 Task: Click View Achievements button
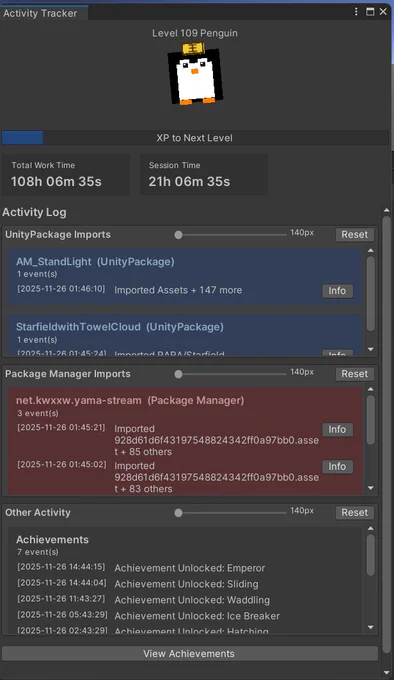coord(189,654)
